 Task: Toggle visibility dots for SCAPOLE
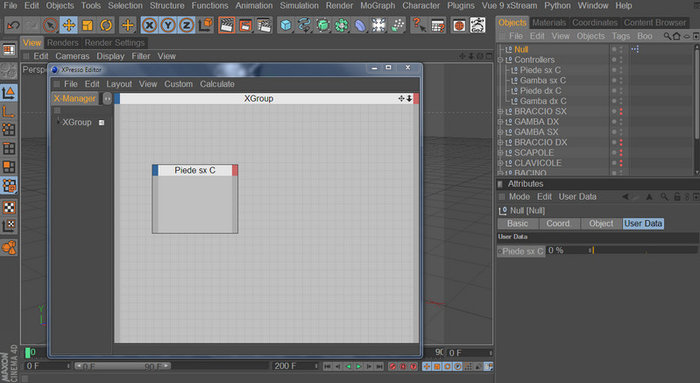[621, 153]
